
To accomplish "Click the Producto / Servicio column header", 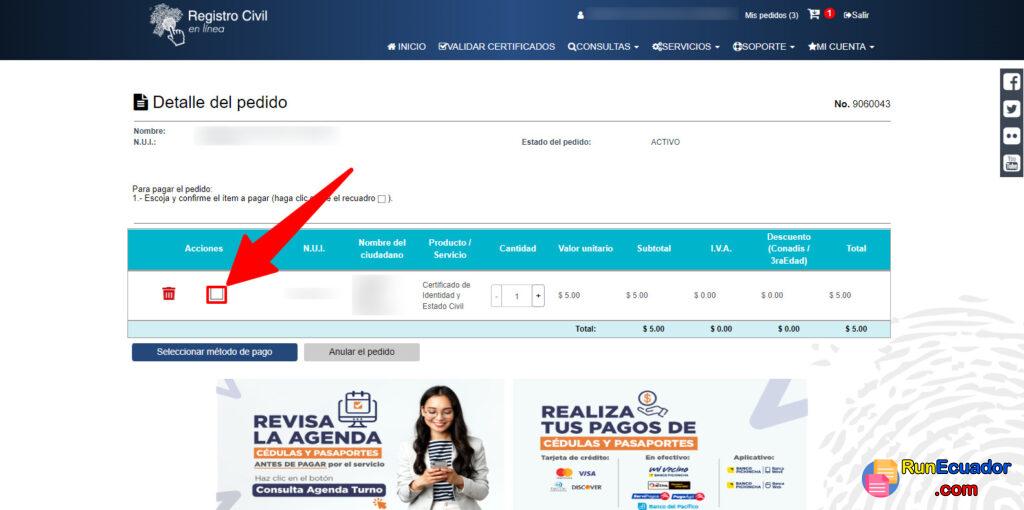I will (x=450, y=249).
